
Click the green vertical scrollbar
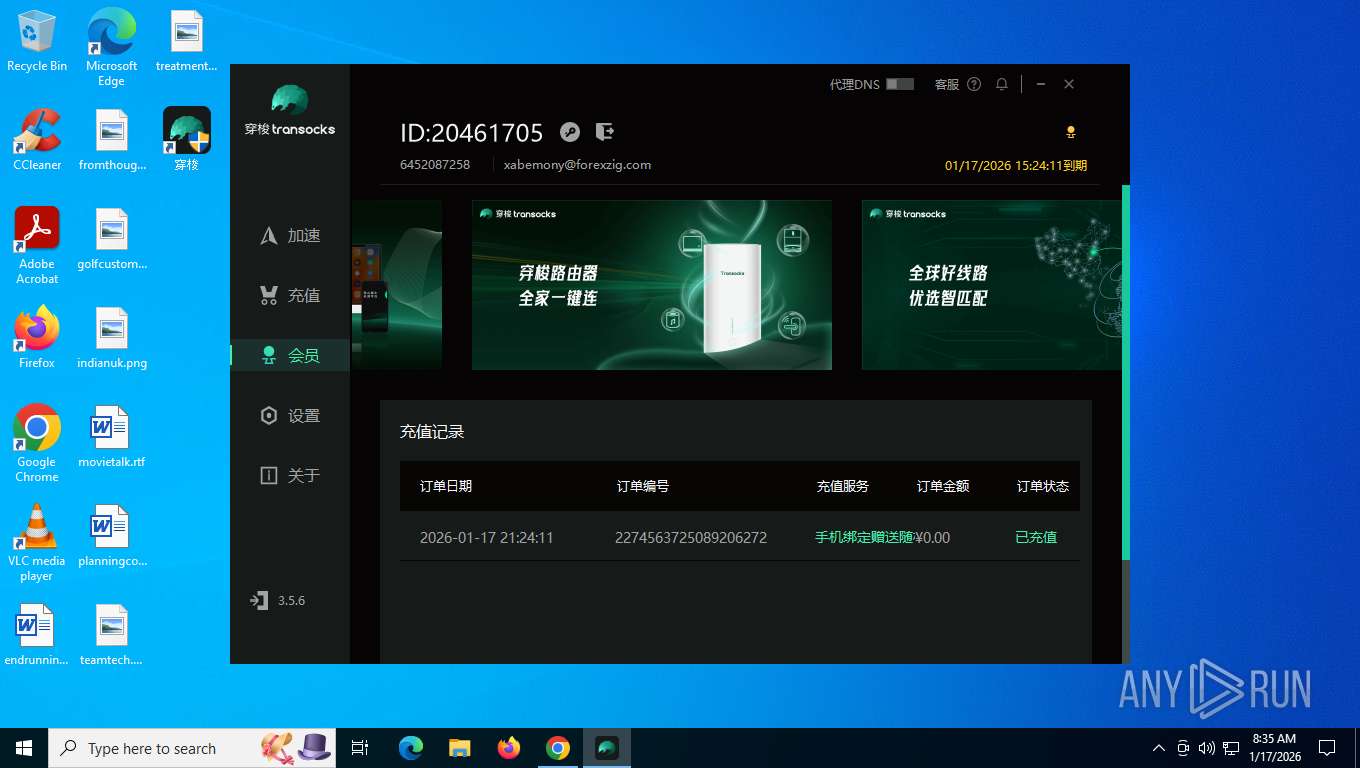1126,372
